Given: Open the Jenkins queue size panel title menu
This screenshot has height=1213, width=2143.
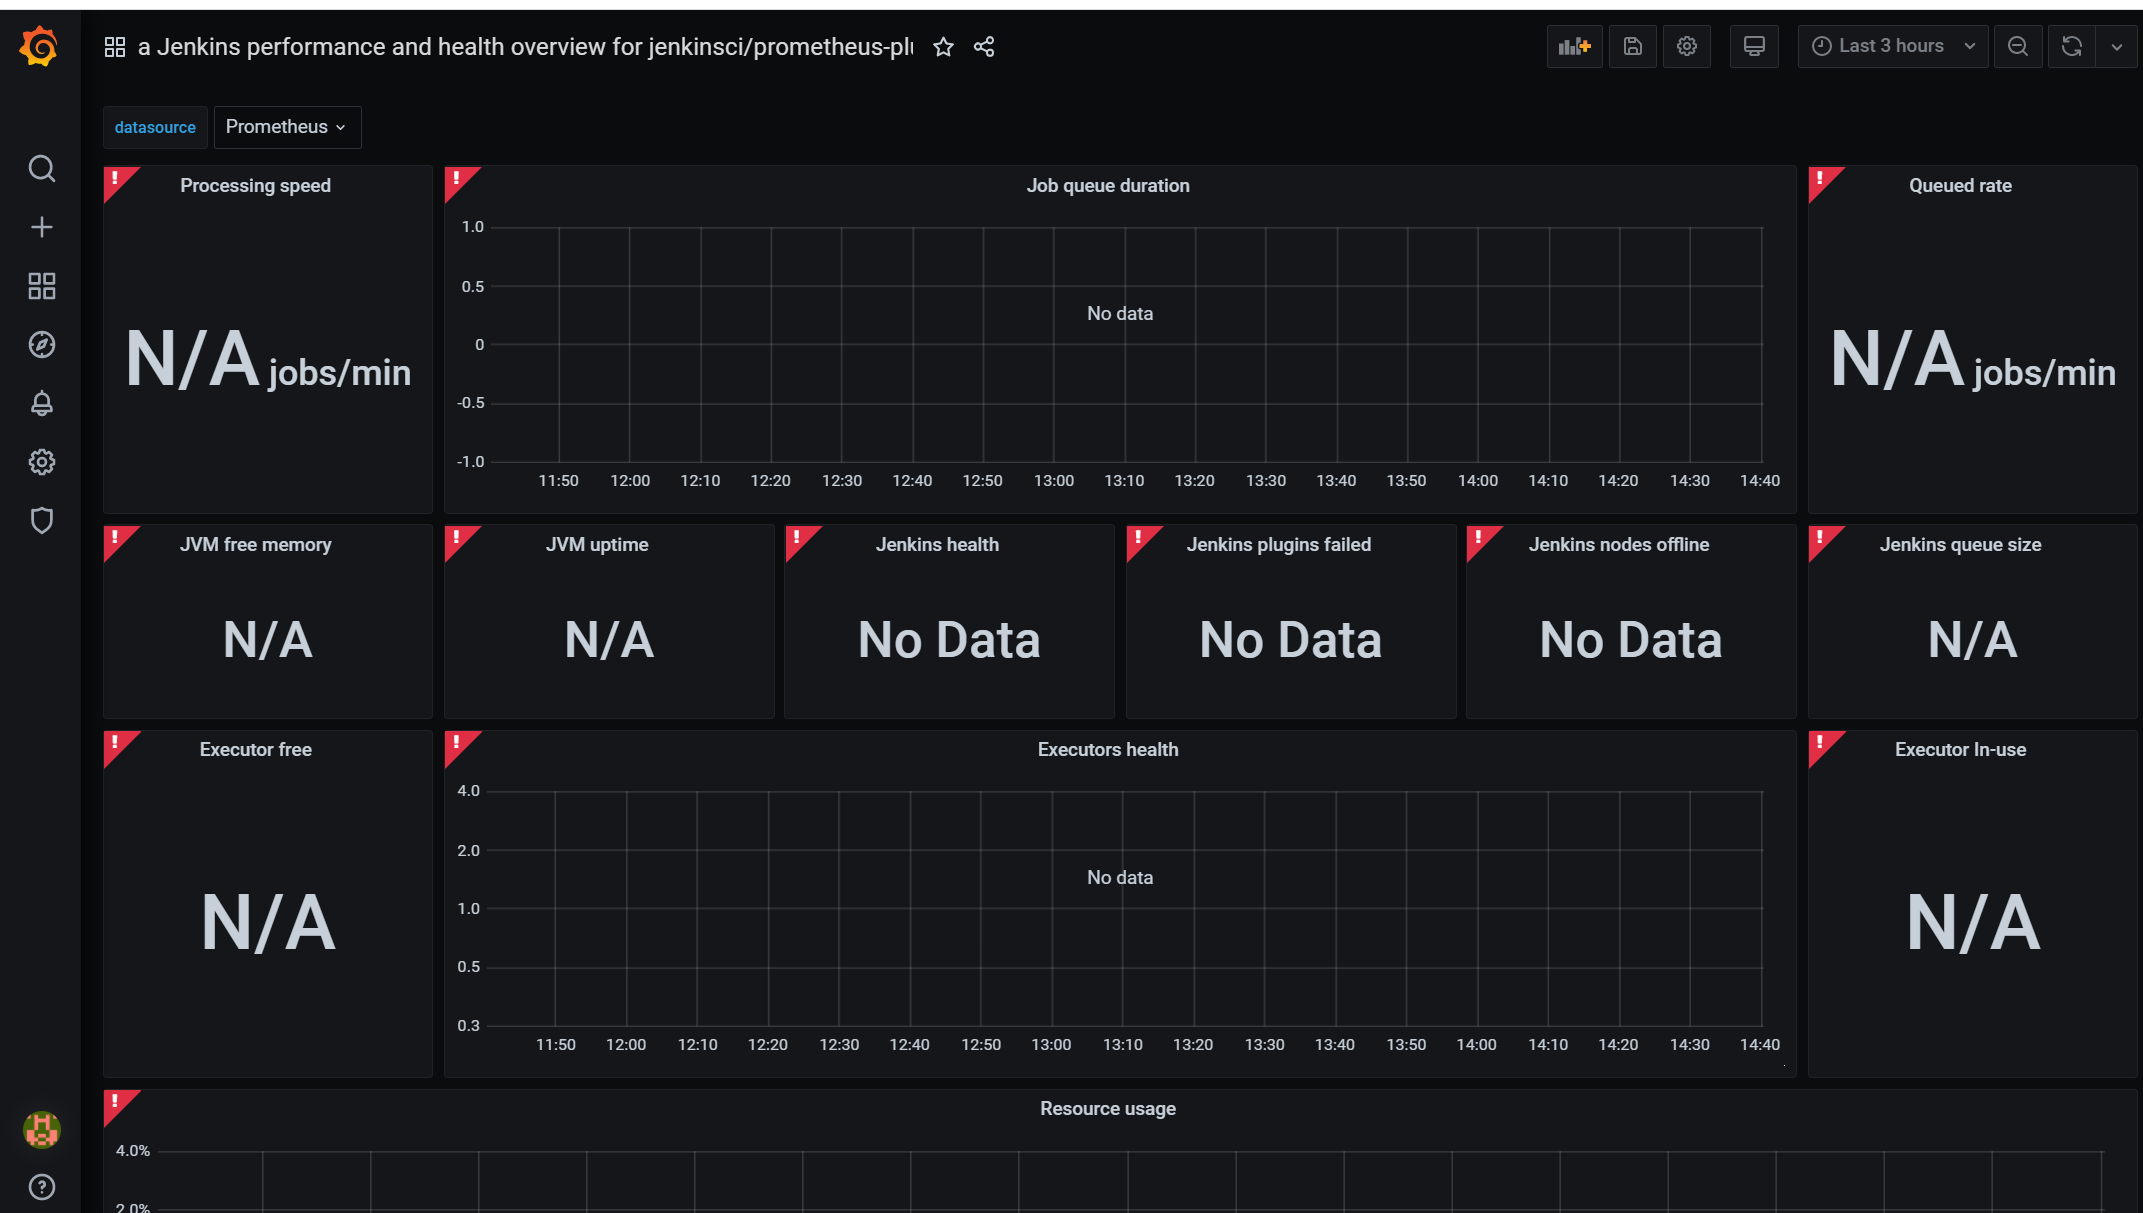Looking at the screenshot, I should 1960,544.
